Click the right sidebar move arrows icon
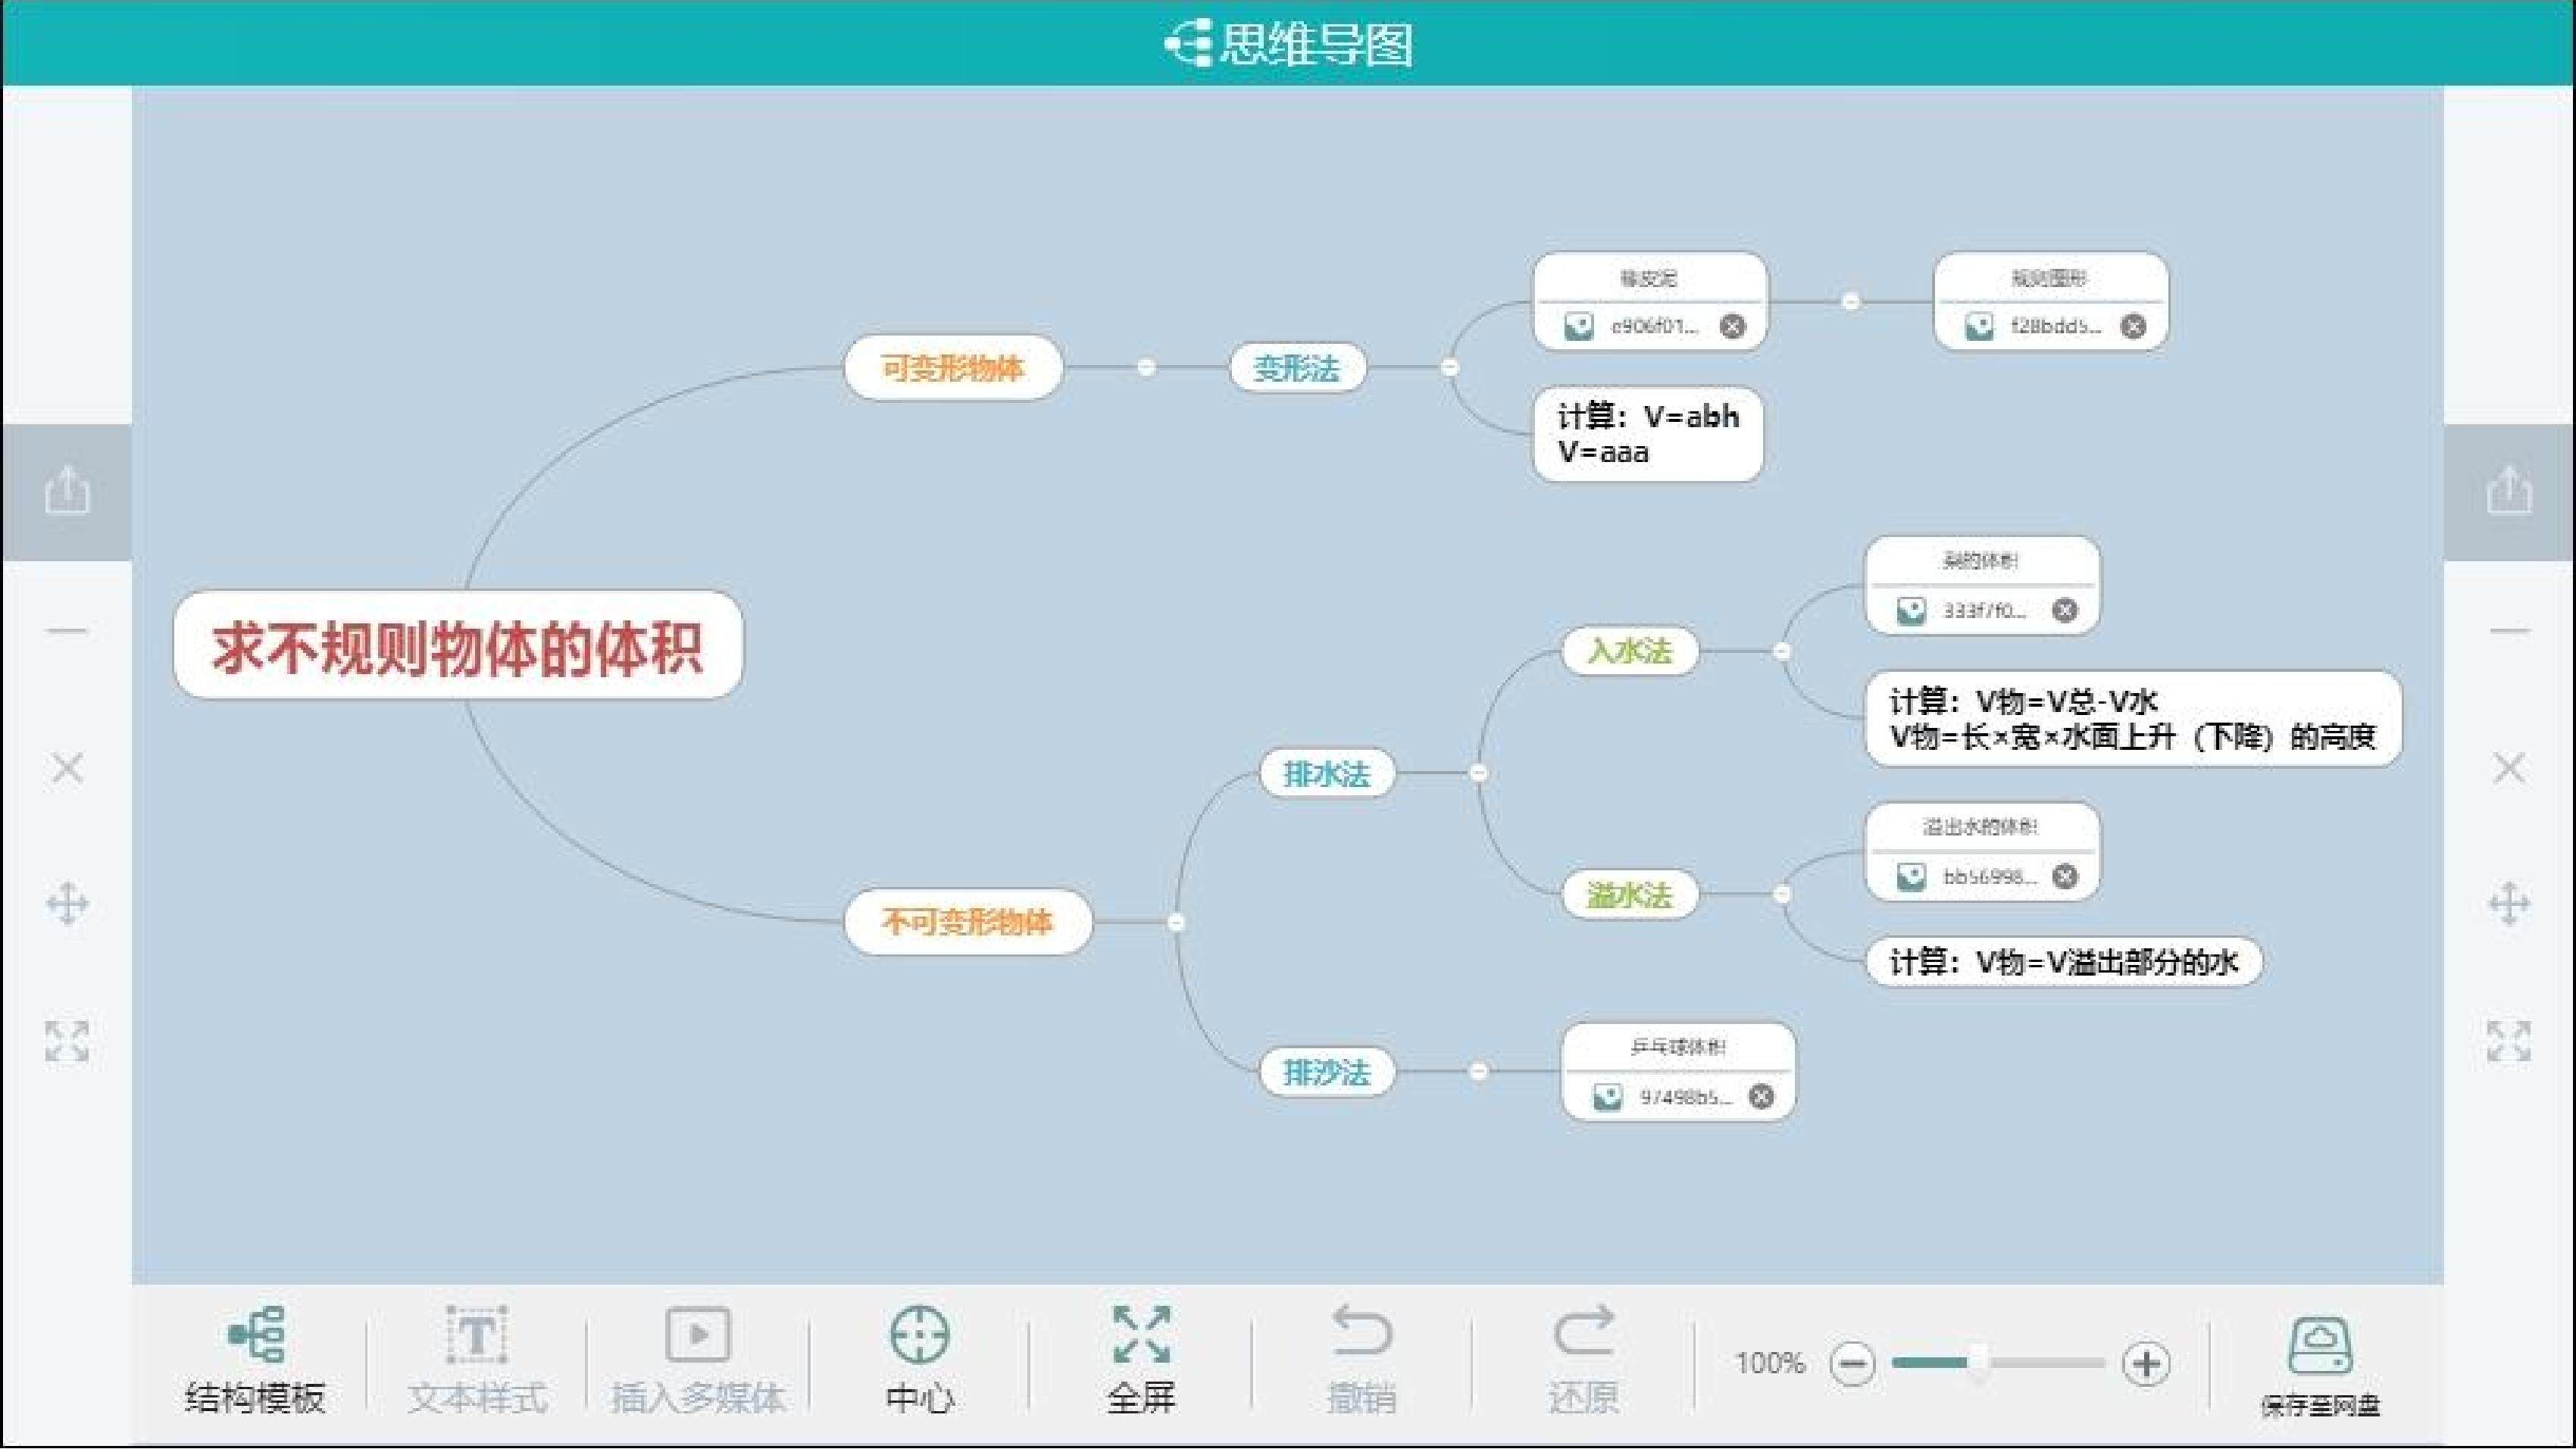 tap(2508, 904)
